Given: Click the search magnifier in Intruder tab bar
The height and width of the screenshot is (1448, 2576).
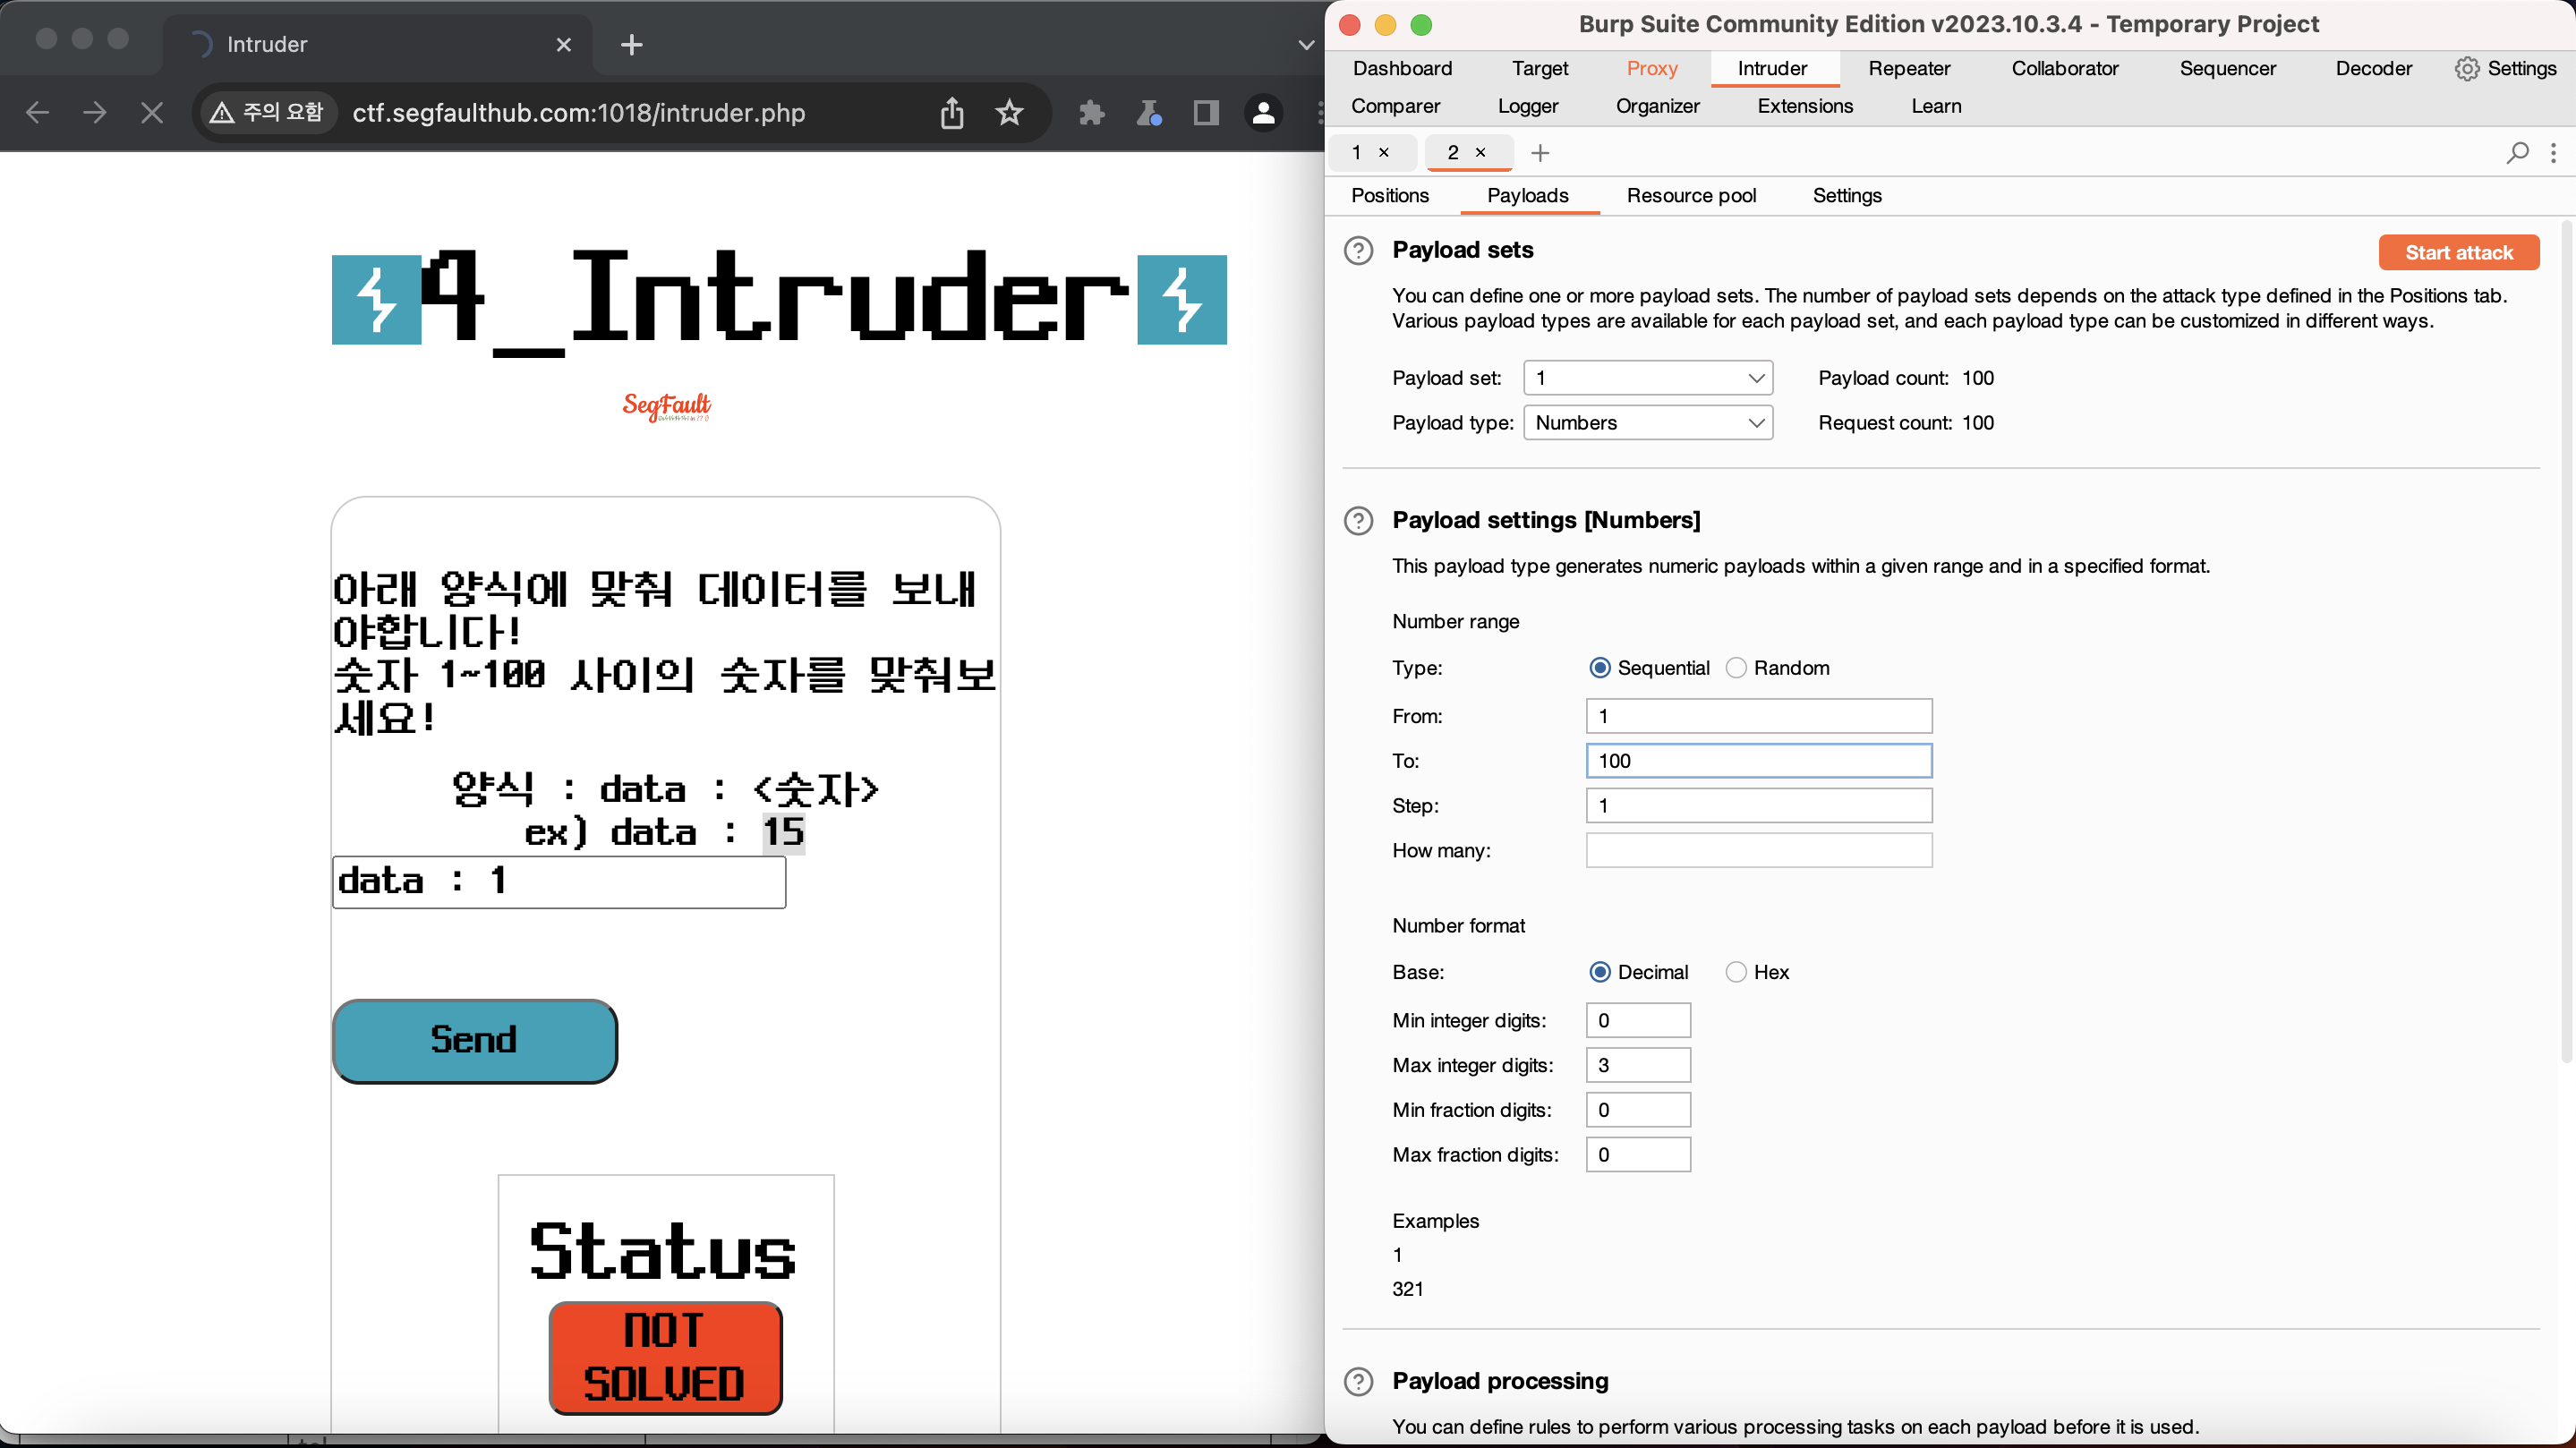Looking at the screenshot, I should pyautogui.click(x=2518, y=153).
